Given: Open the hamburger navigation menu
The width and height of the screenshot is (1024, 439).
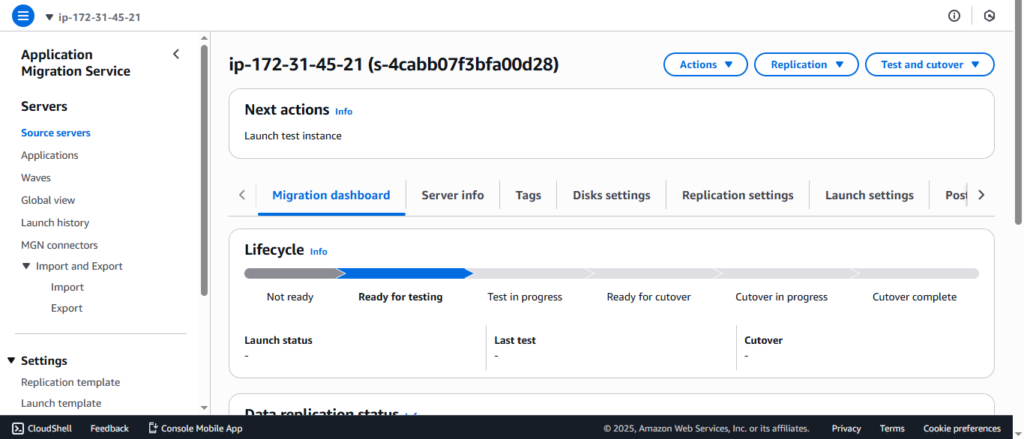Looking at the screenshot, I should click(23, 16).
